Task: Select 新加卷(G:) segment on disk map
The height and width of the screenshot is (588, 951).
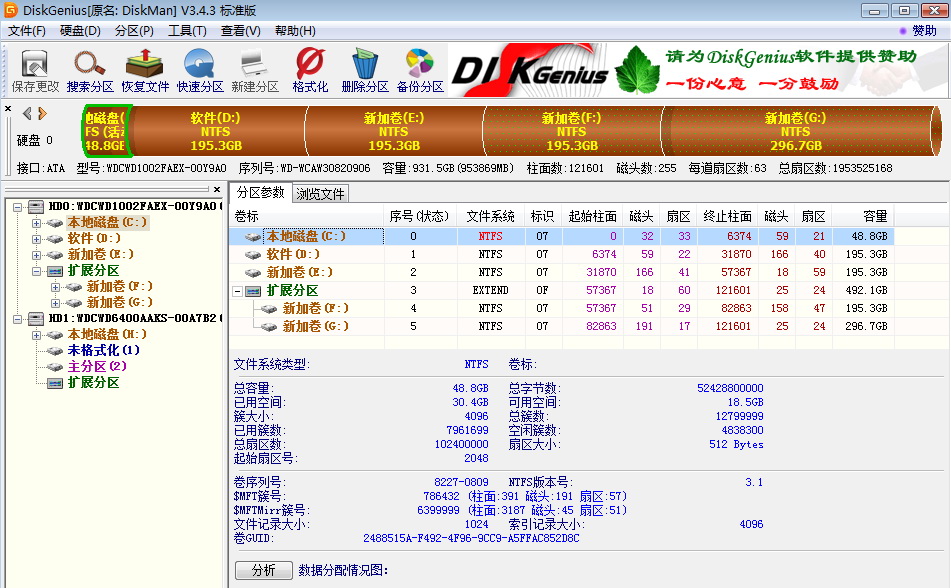Action: [795, 132]
